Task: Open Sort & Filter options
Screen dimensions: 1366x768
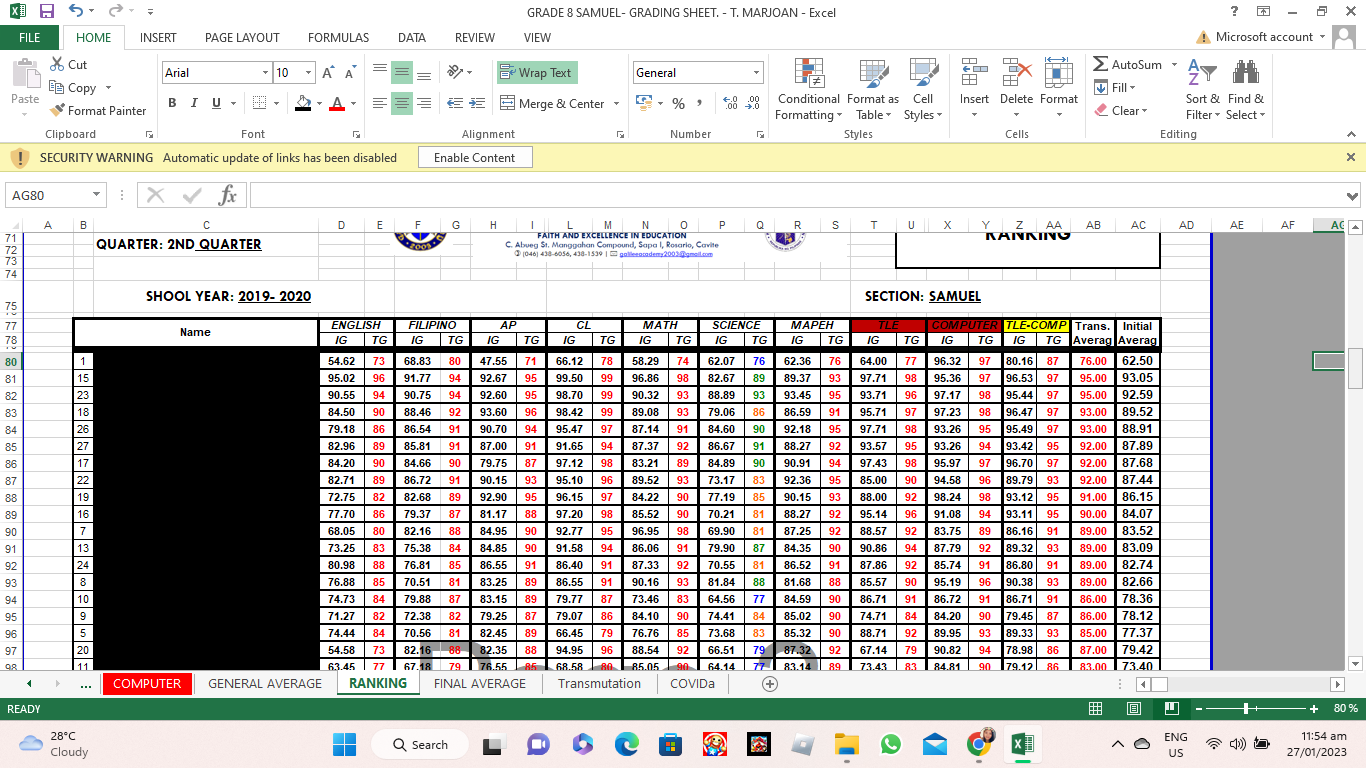Action: pyautogui.click(x=1201, y=90)
